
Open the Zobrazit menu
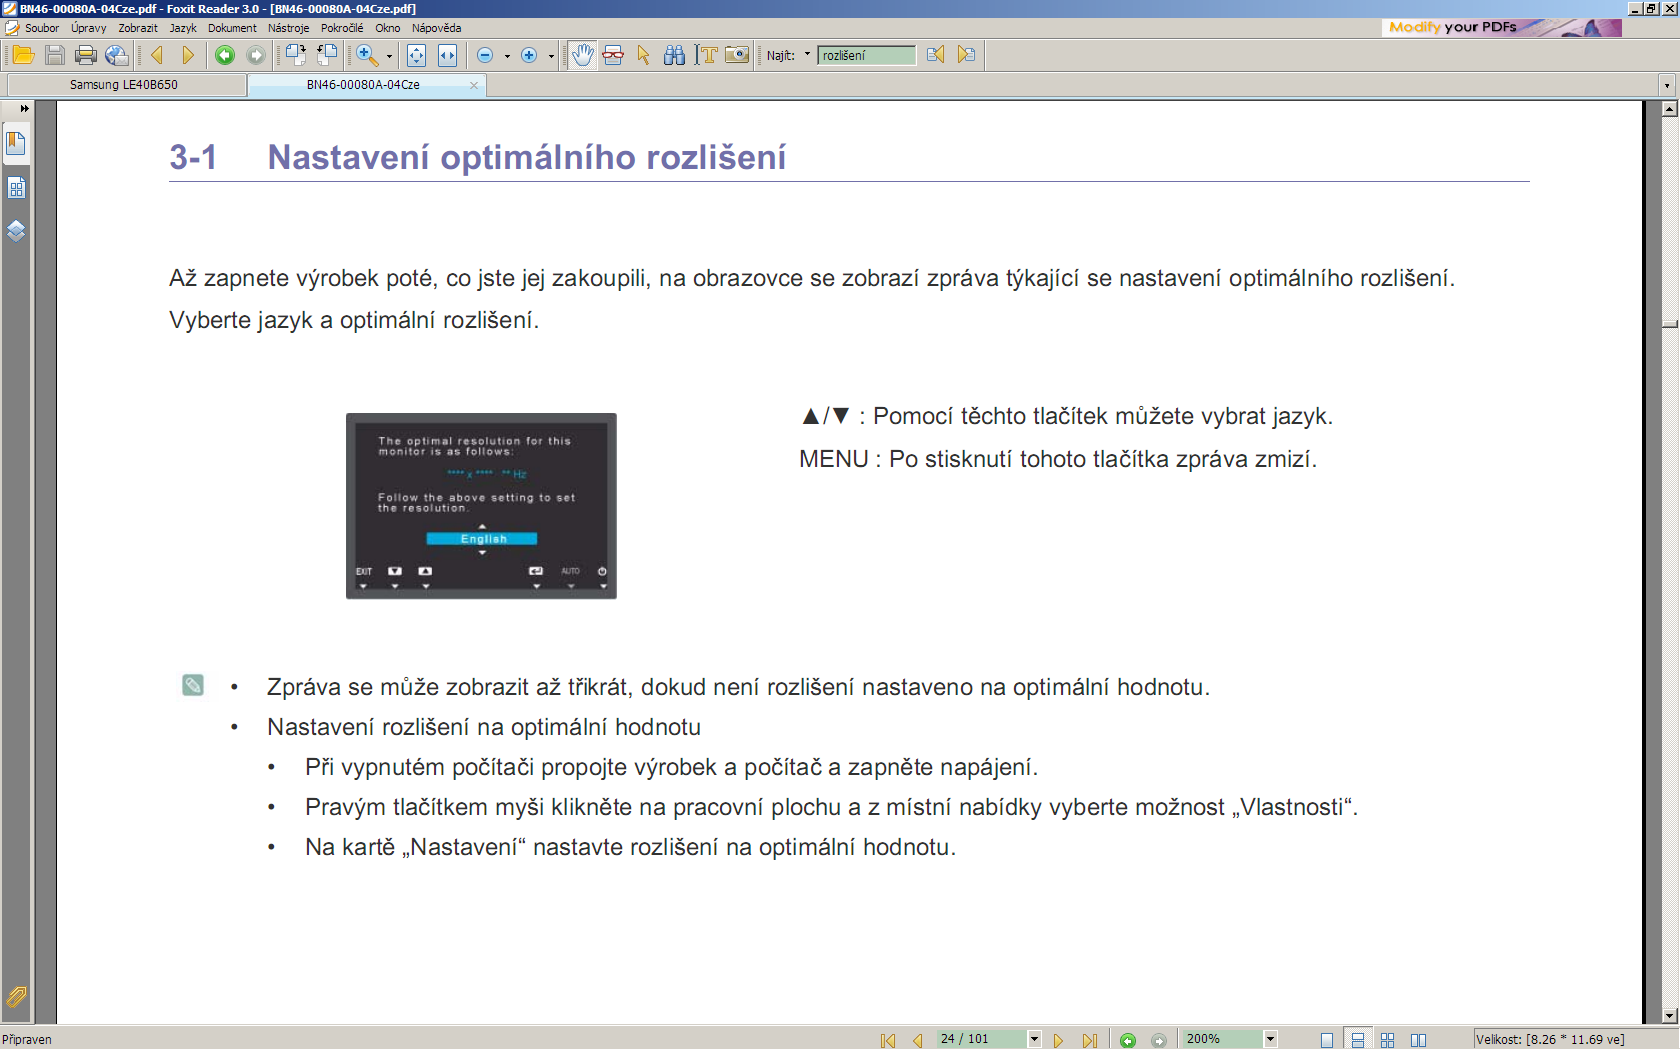[x=138, y=28]
